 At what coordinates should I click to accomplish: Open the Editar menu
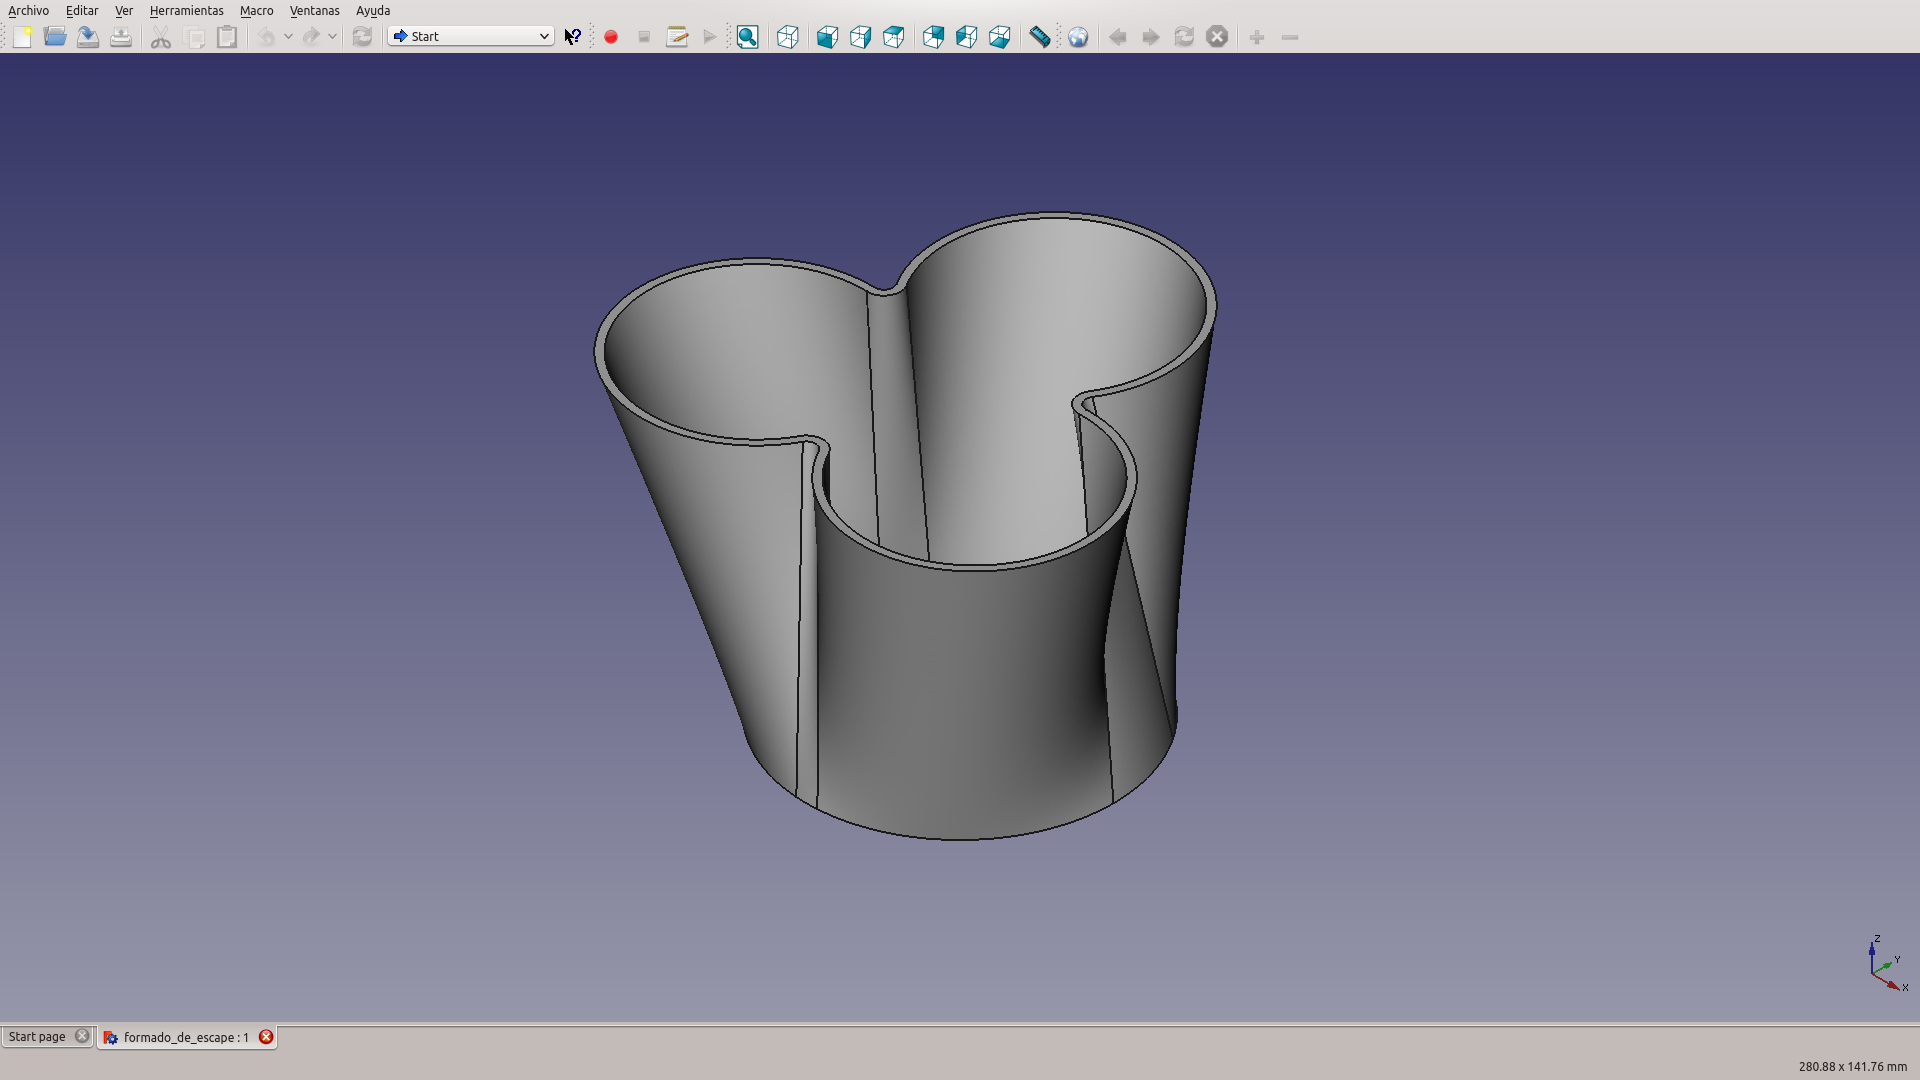pos(82,10)
